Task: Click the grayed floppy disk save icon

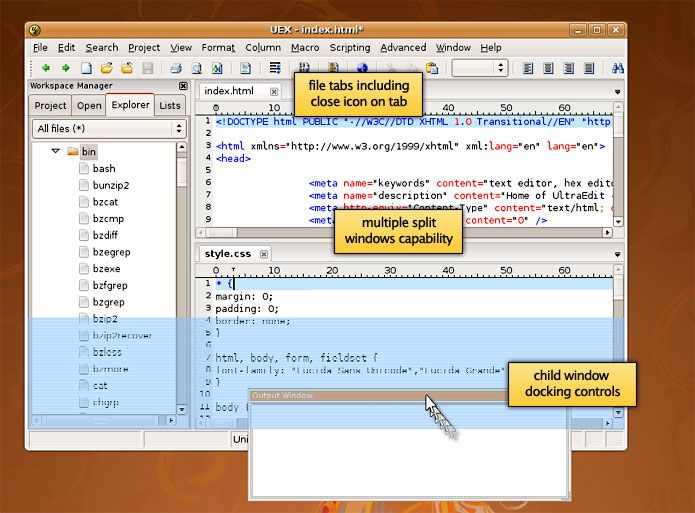Action: [x=147, y=68]
